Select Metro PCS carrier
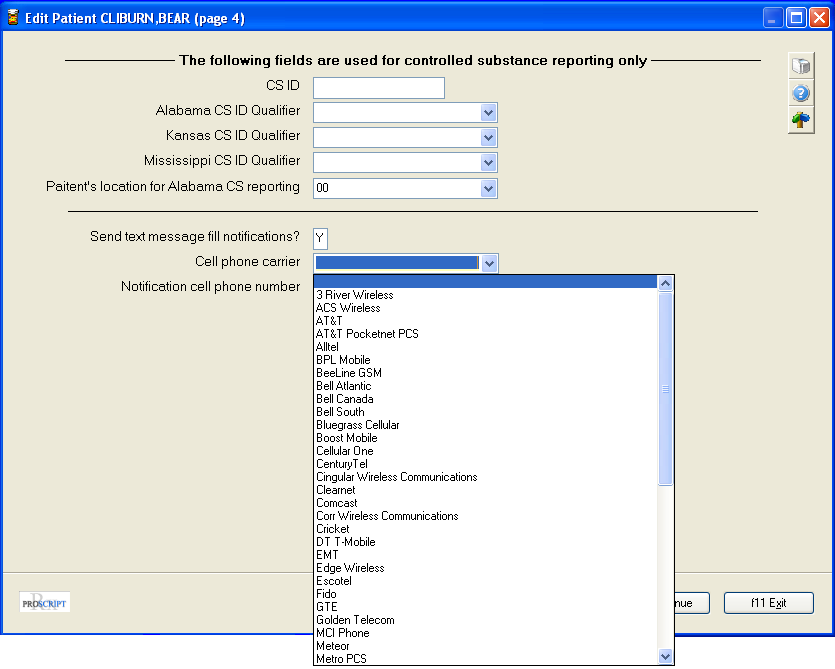835x669 pixels. click(486, 659)
